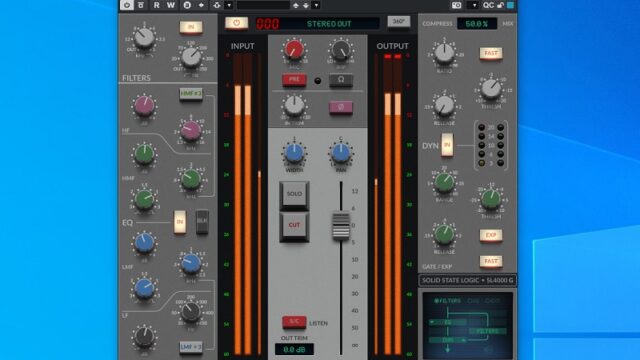
Task: Click the dark LF gain knob
Action: coord(144,338)
